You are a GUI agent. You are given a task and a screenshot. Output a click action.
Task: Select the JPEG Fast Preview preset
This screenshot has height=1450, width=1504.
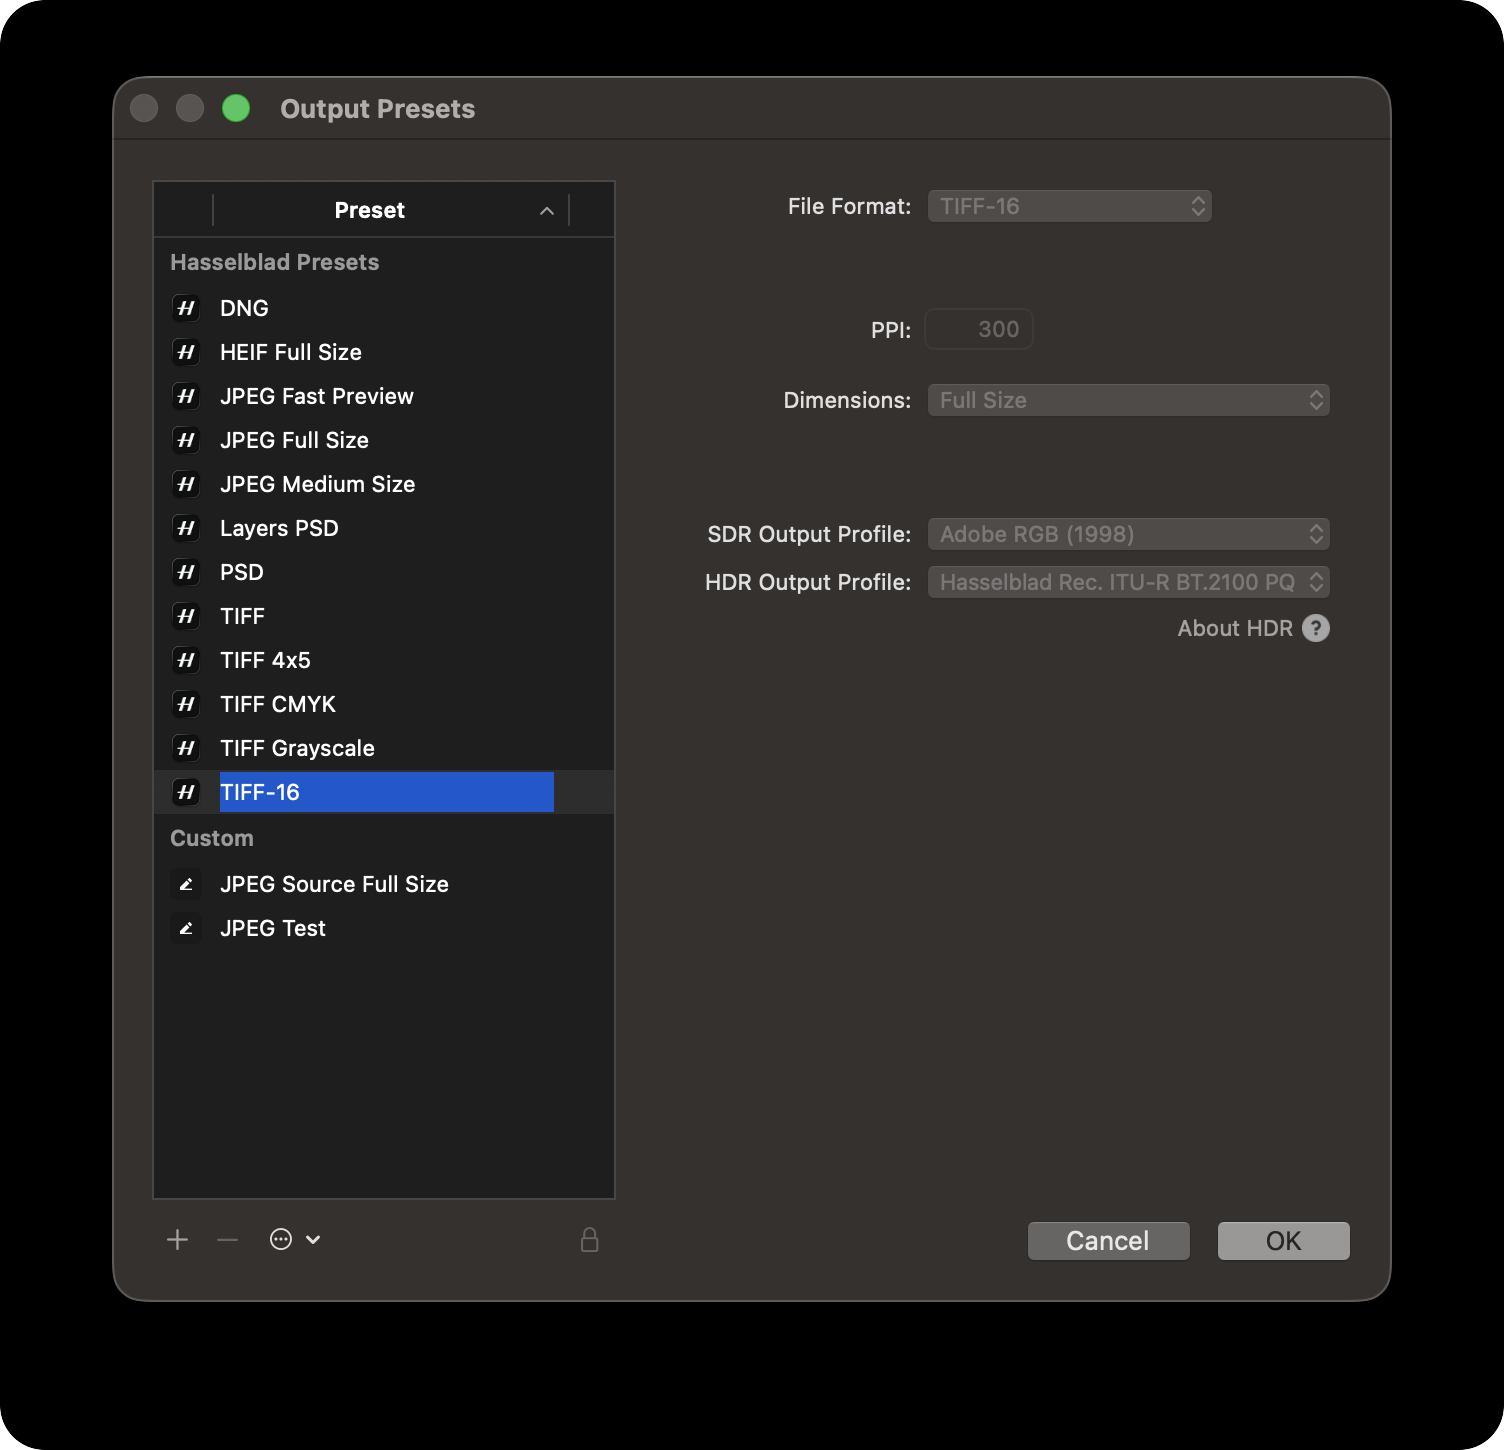click(x=384, y=396)
